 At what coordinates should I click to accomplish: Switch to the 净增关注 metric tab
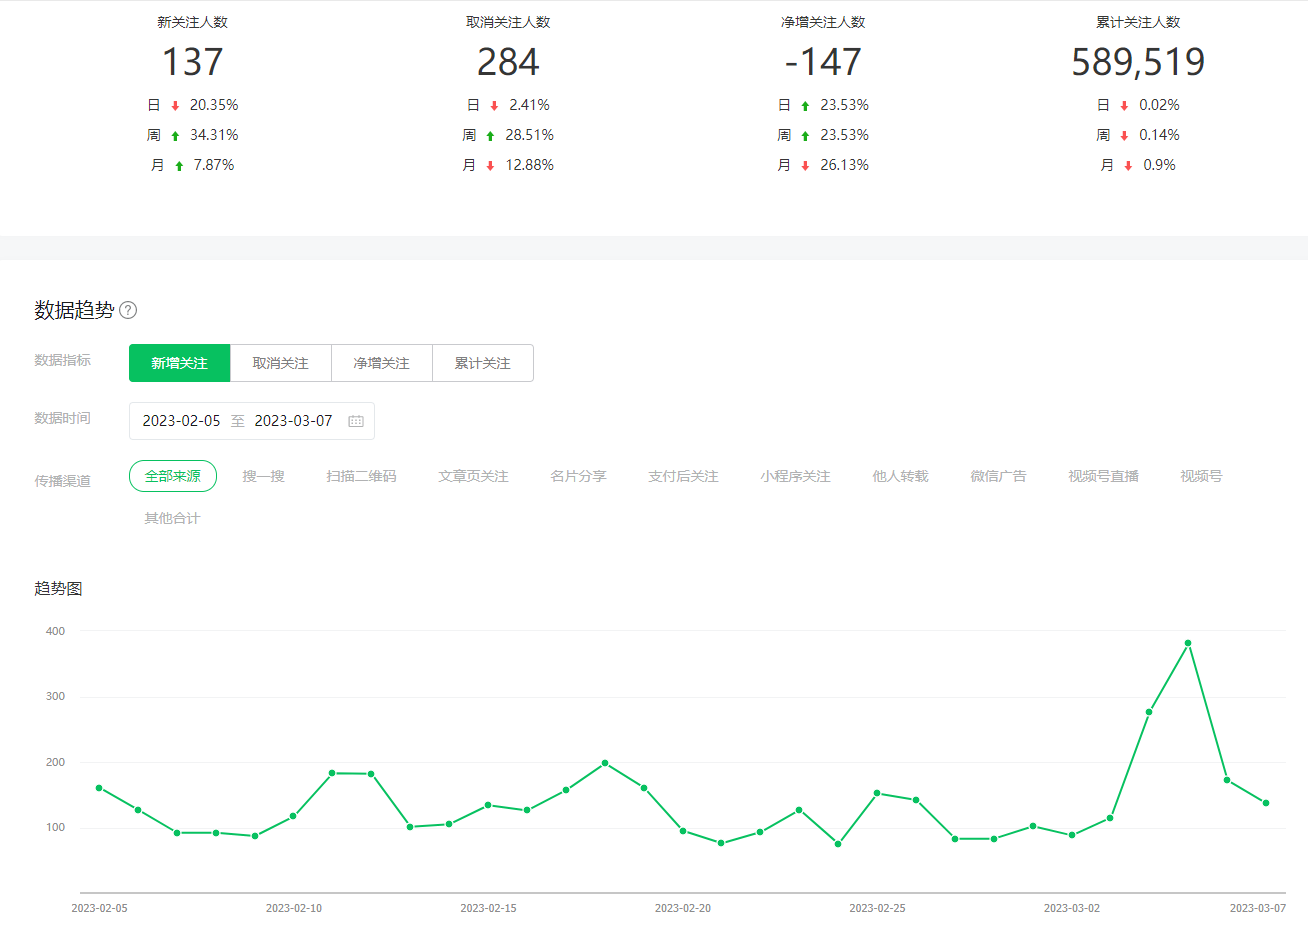click(382, 363)
